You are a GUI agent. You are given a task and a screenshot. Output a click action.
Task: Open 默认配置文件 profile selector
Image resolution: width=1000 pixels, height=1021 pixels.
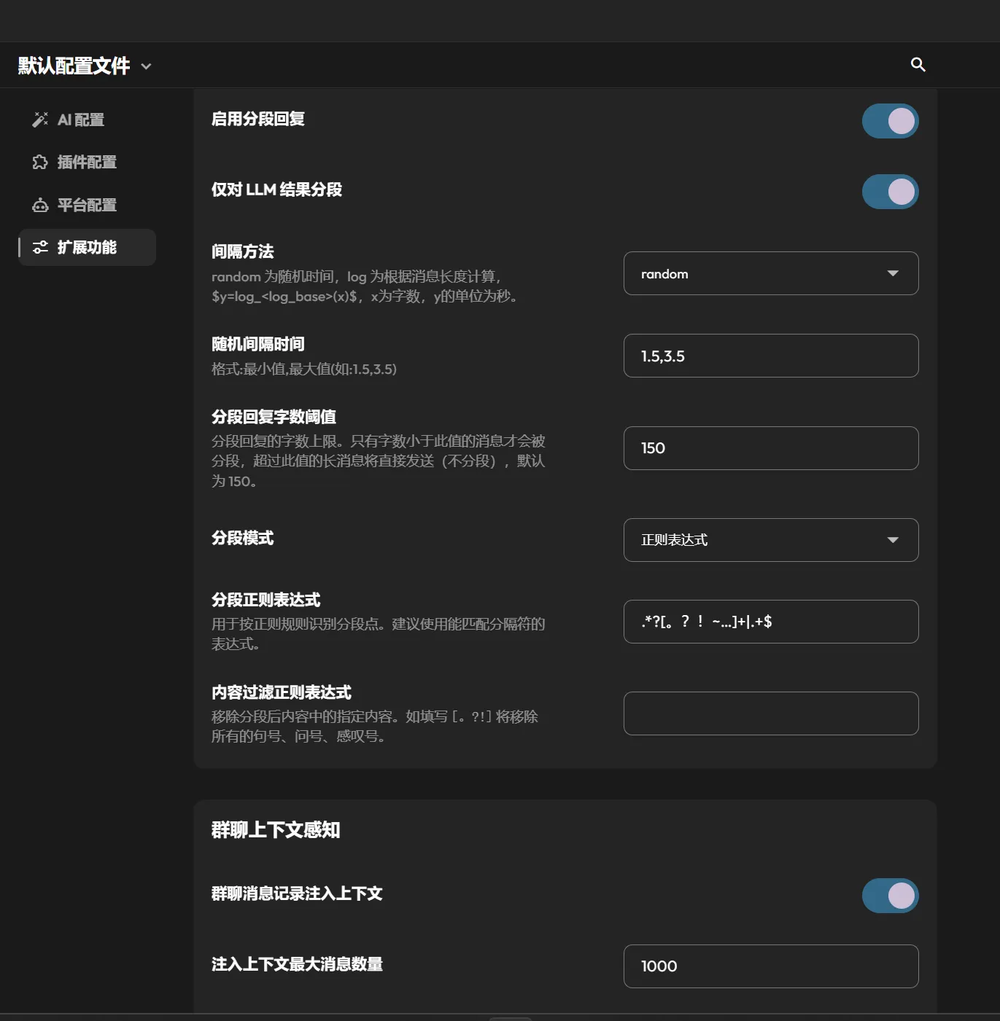(85, 66)
